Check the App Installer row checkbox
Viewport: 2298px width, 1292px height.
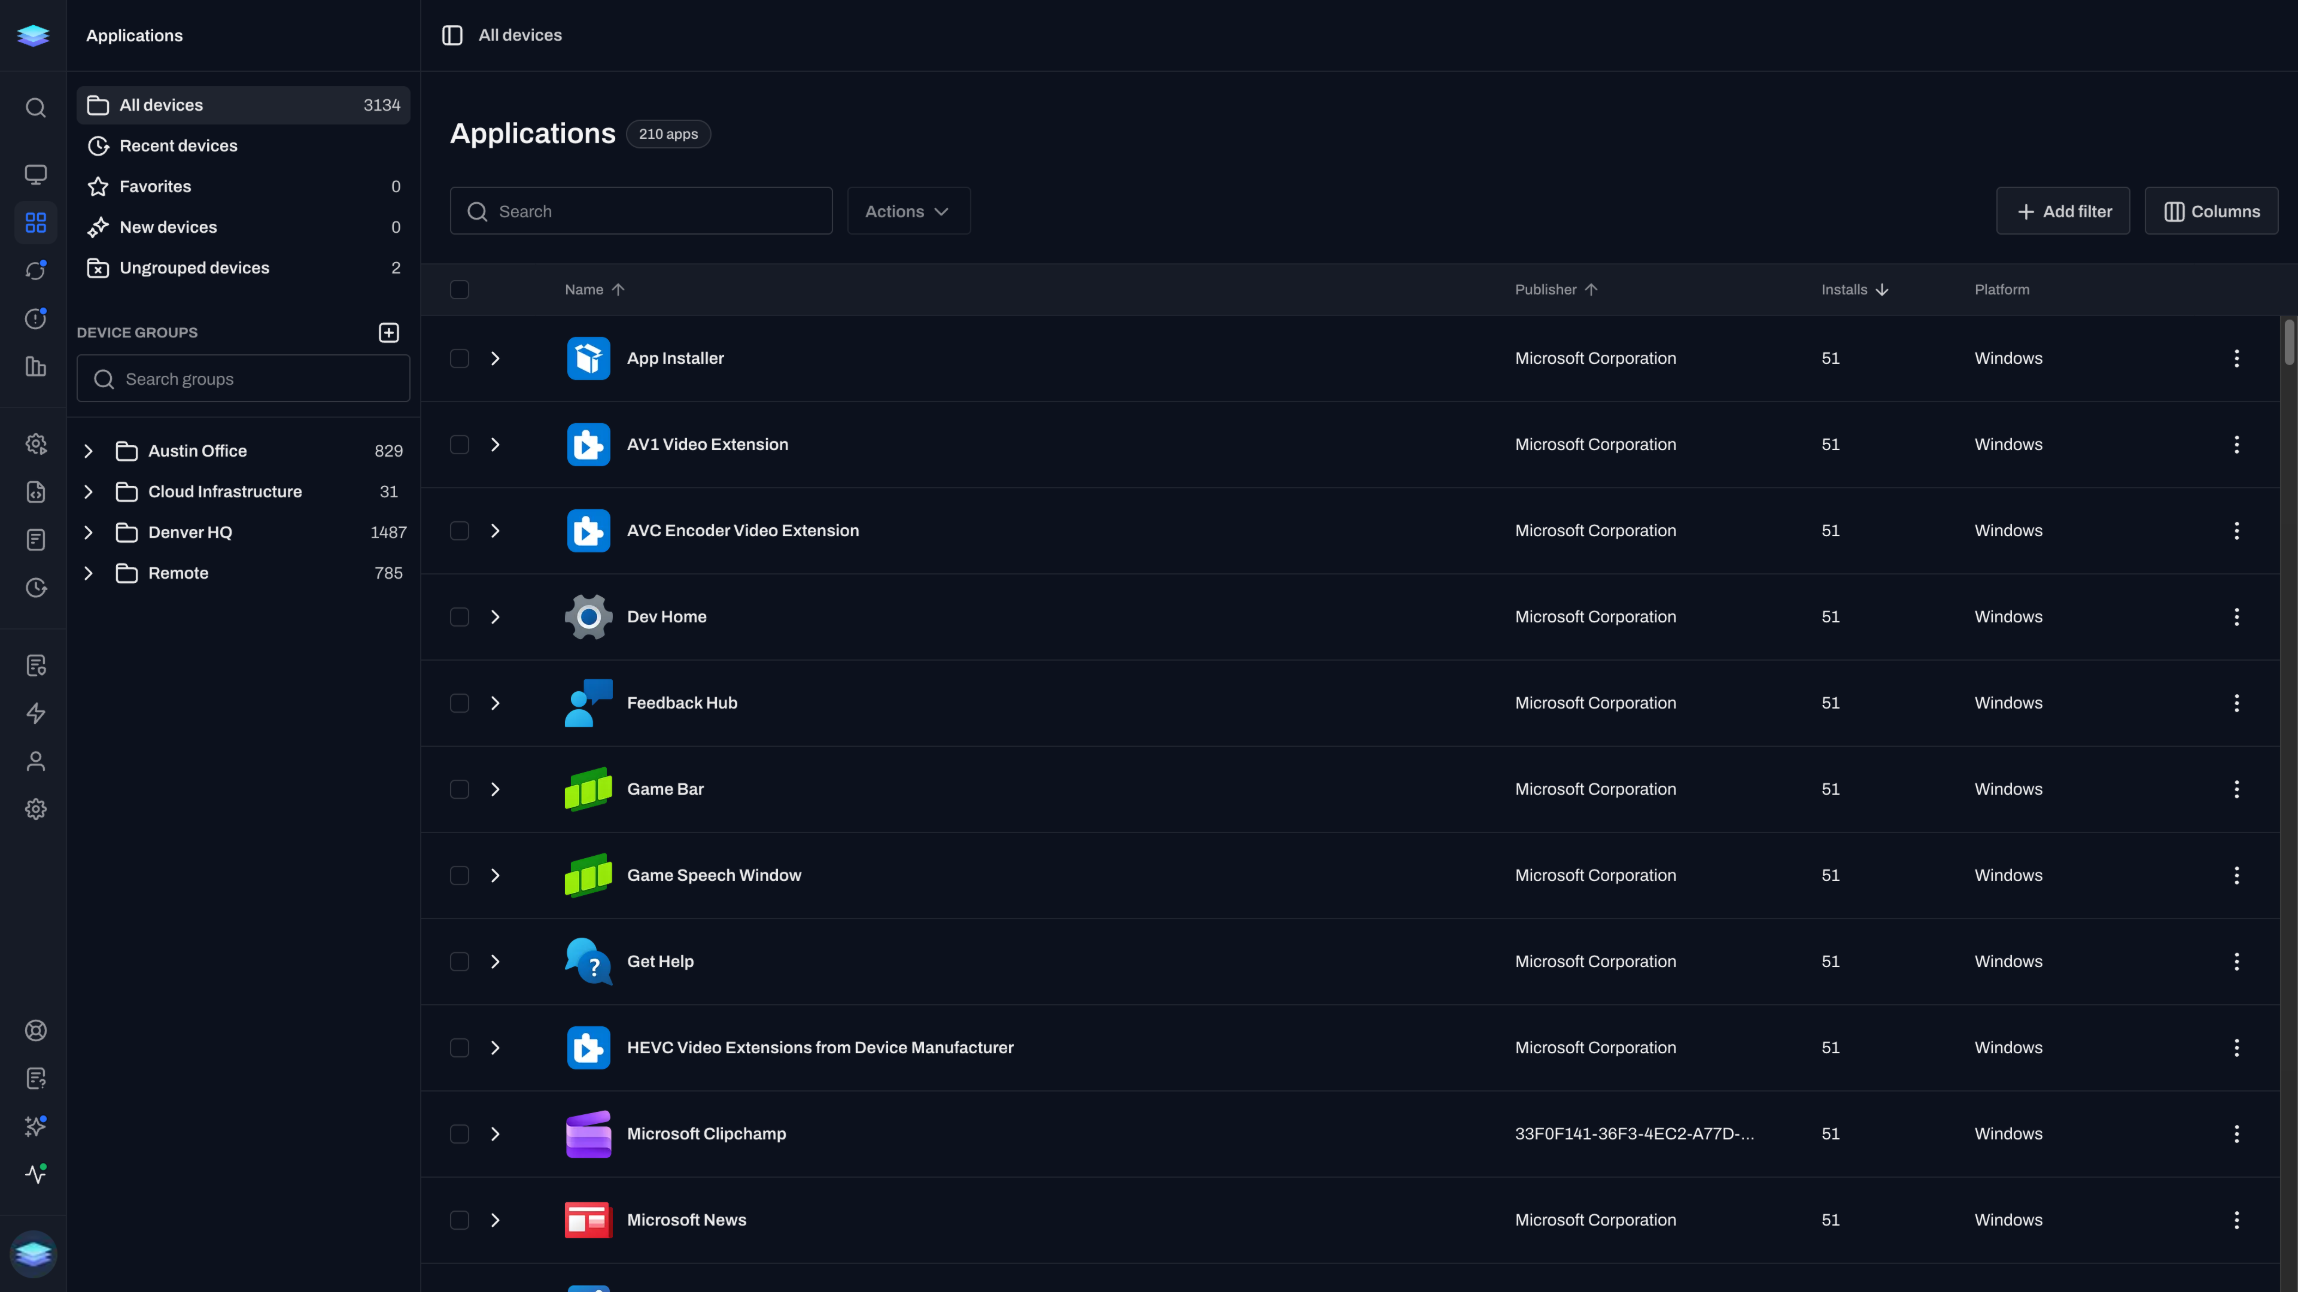[x=459, y=358]
